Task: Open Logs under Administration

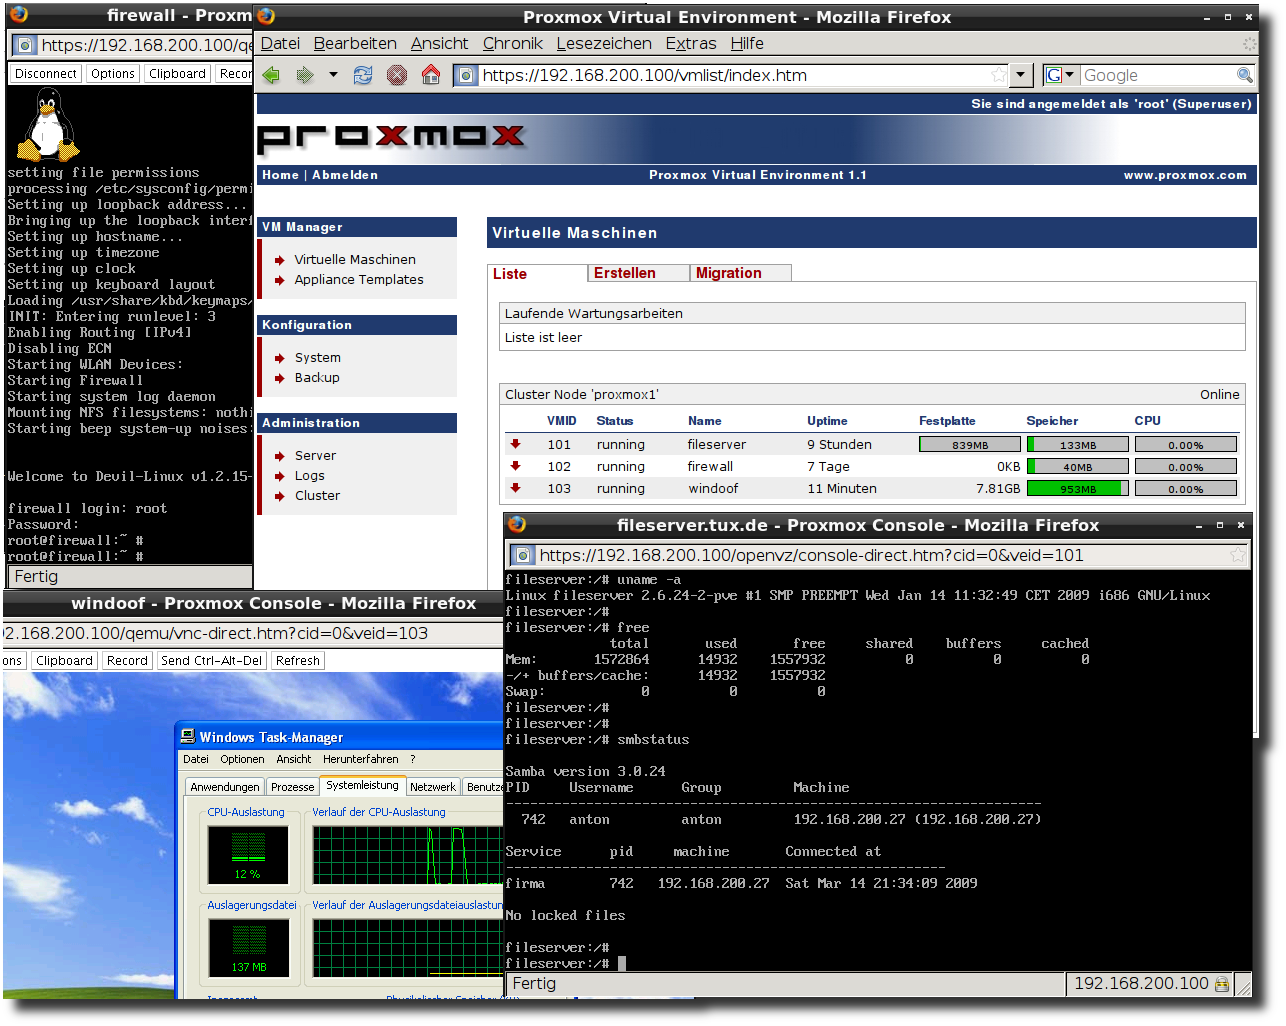Action: pyautogui.click(x=310, y=475)
